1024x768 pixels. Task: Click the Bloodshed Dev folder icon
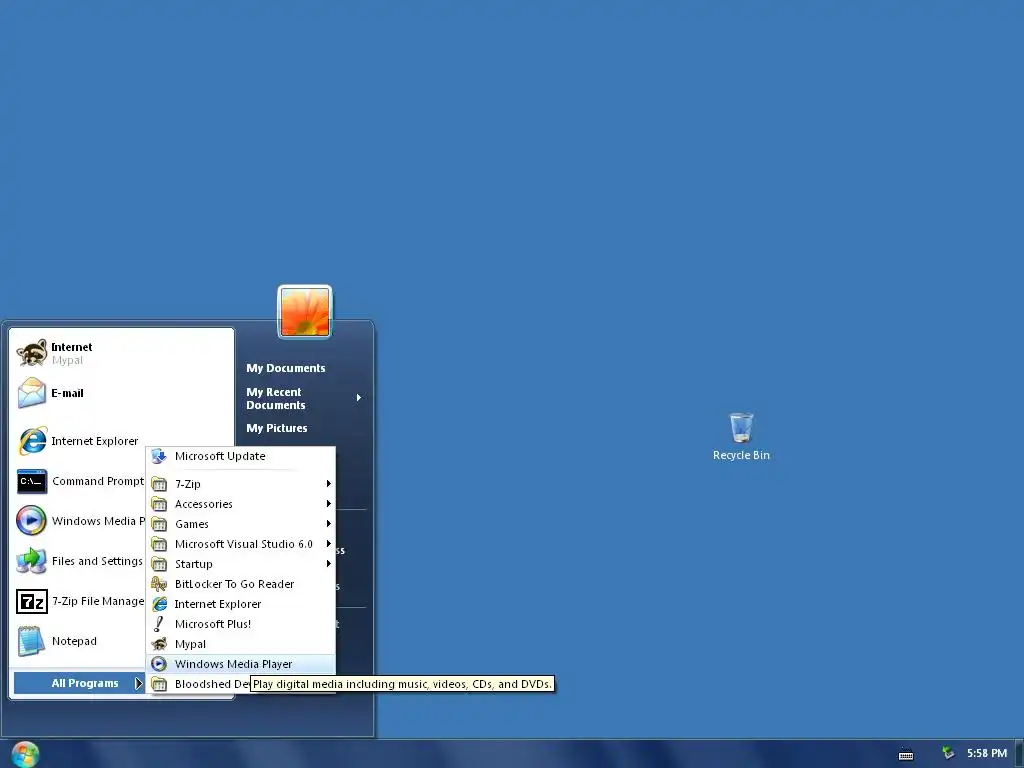(x=159, y=684)
